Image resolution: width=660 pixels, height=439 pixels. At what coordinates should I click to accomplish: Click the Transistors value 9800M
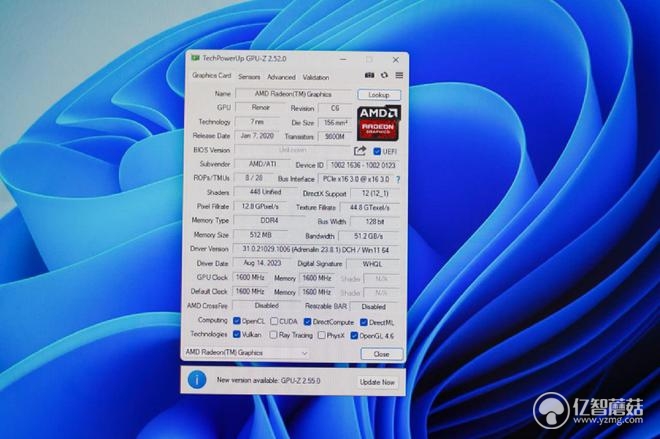click(335, 136)
